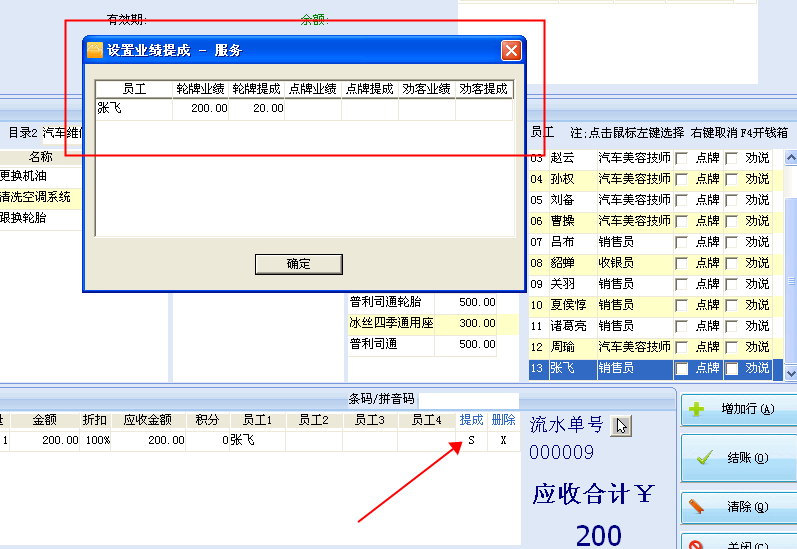Select 张飞 row in commission dialog
This screenshot has height=549, width=797.
[x=304, y=108]
